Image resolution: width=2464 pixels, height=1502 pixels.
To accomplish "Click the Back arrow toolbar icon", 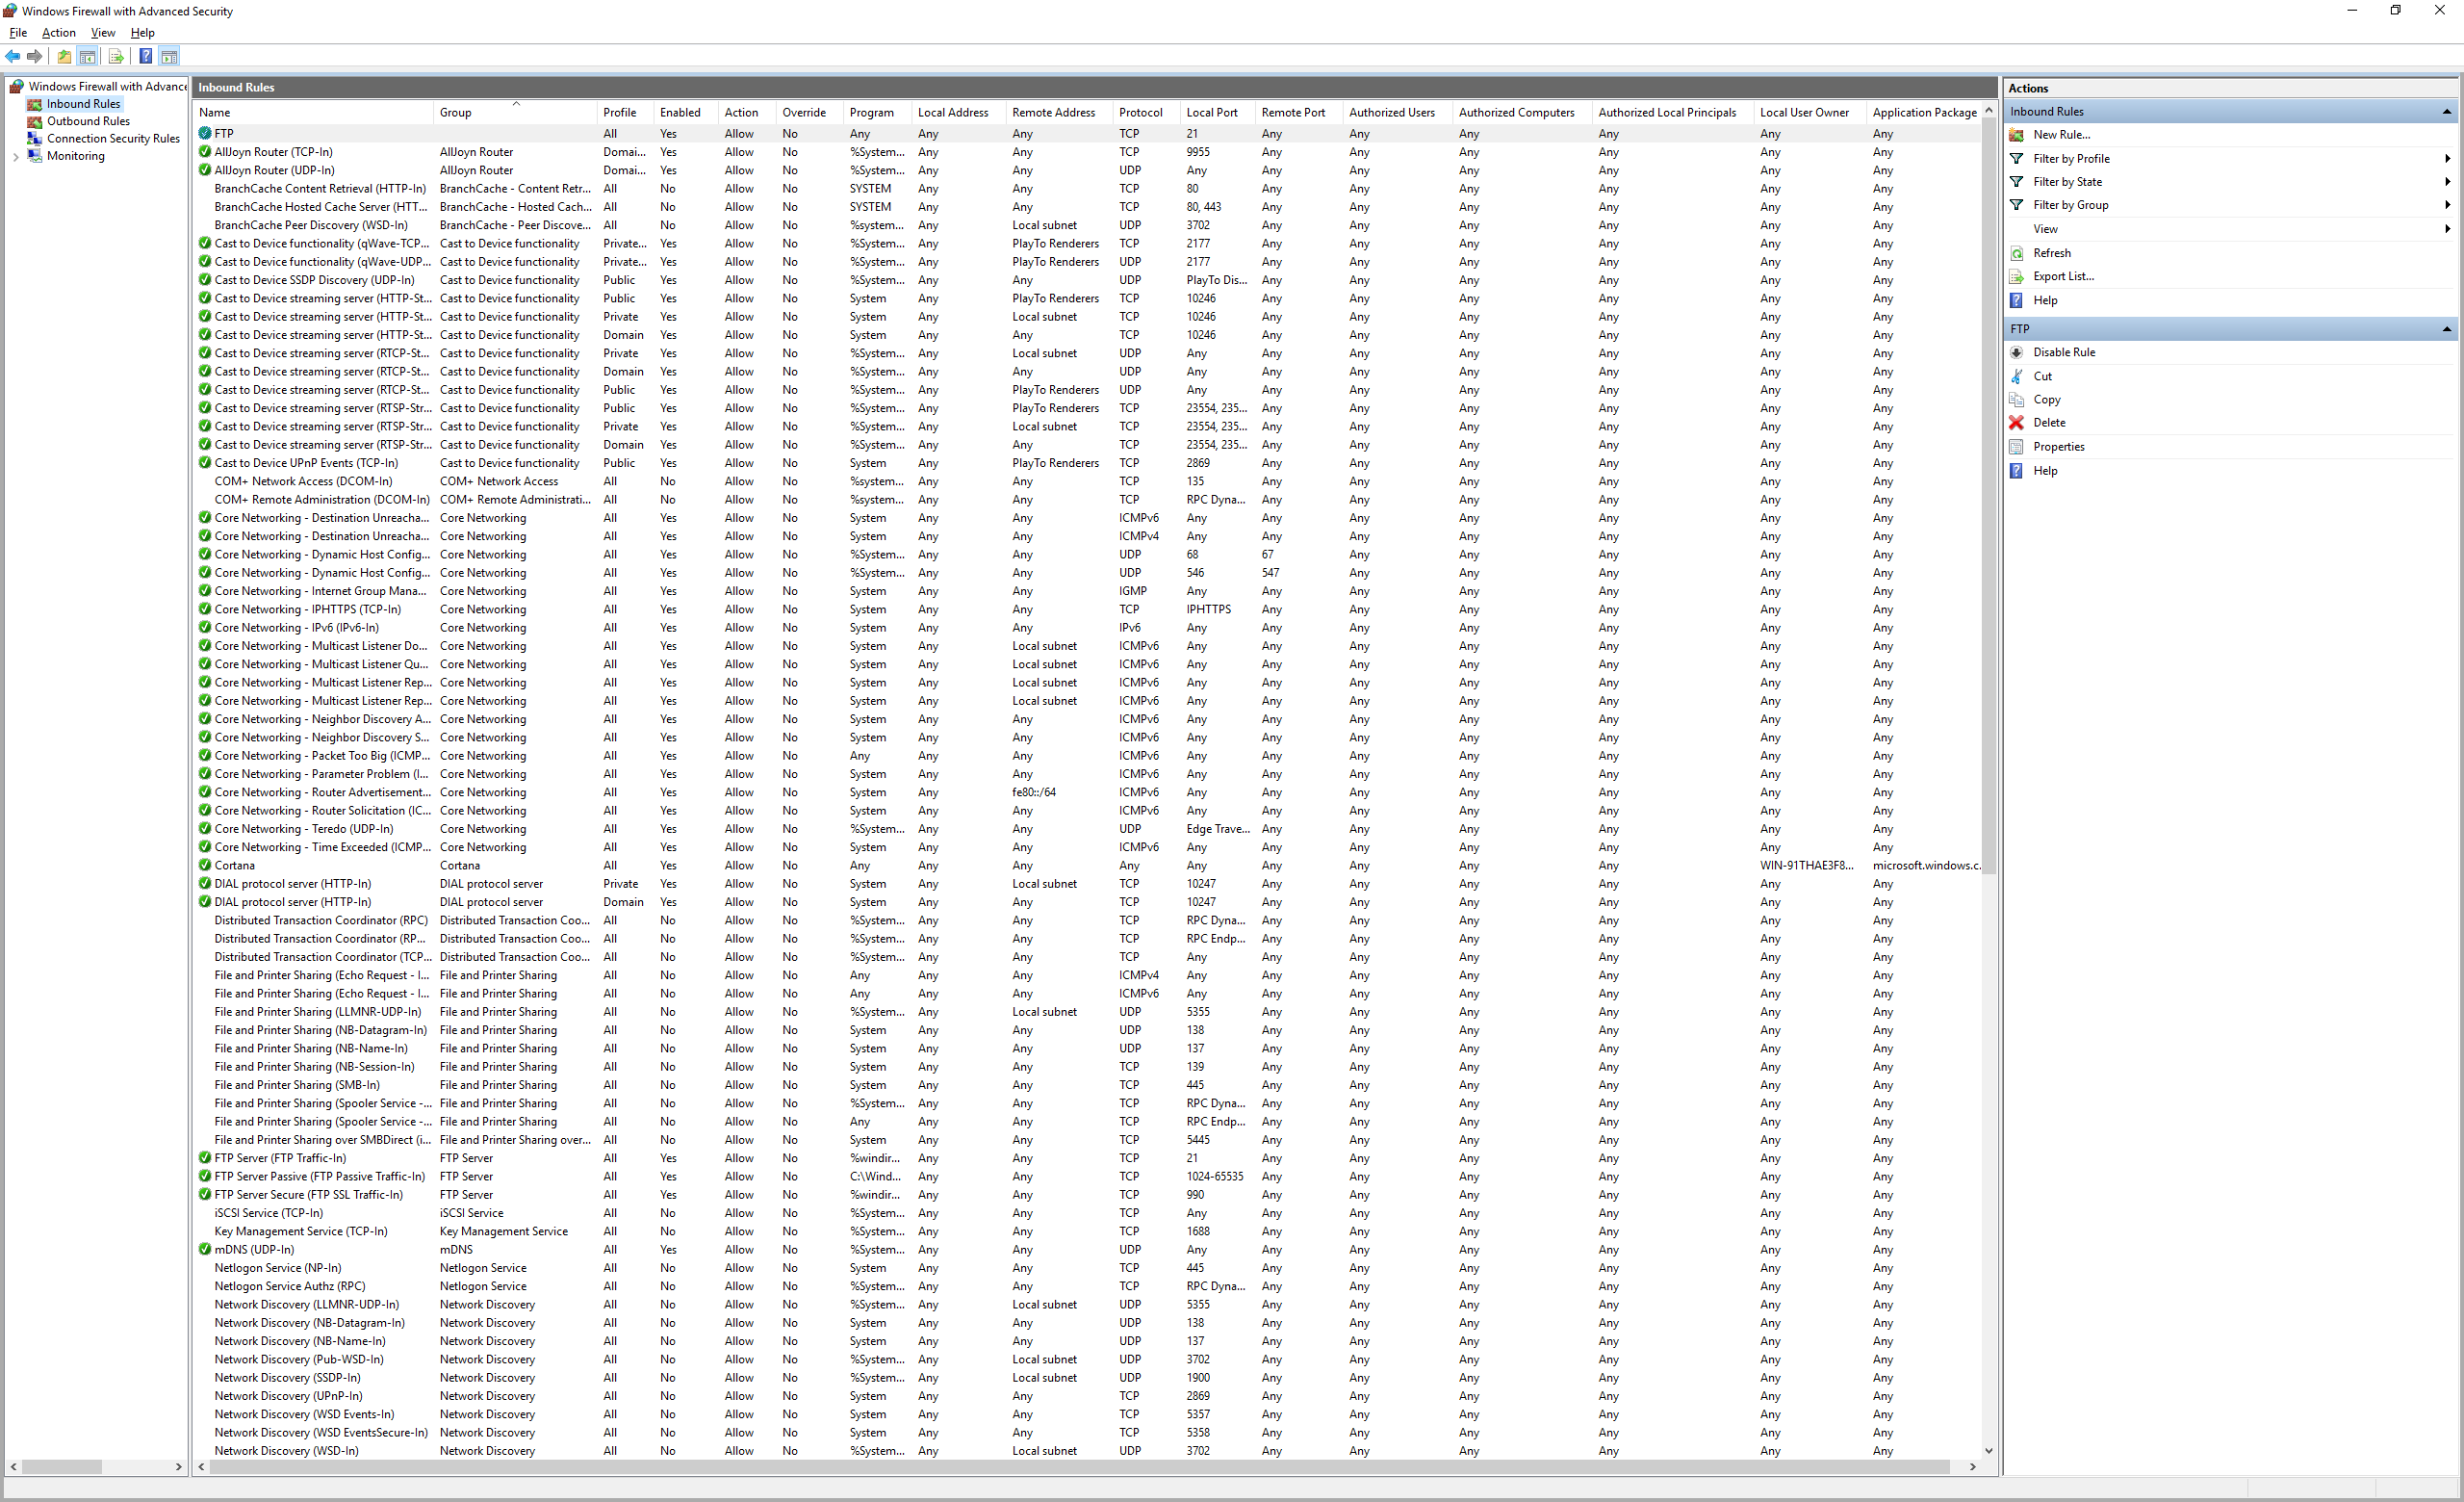I will (13, 56).
